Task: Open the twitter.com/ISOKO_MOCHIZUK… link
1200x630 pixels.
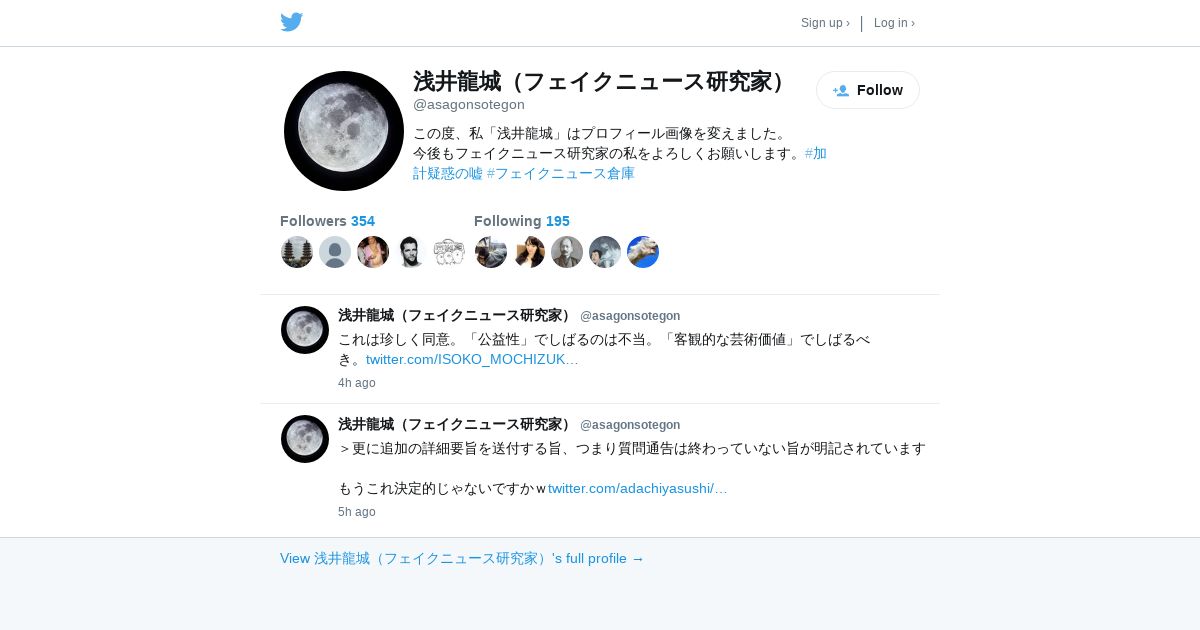Action: click(472, 359)
